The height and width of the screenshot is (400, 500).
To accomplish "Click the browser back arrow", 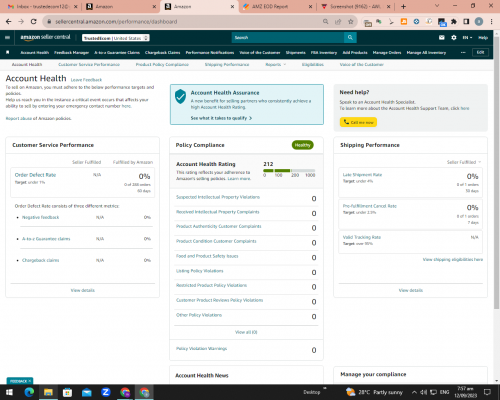I will coord(9,22).
